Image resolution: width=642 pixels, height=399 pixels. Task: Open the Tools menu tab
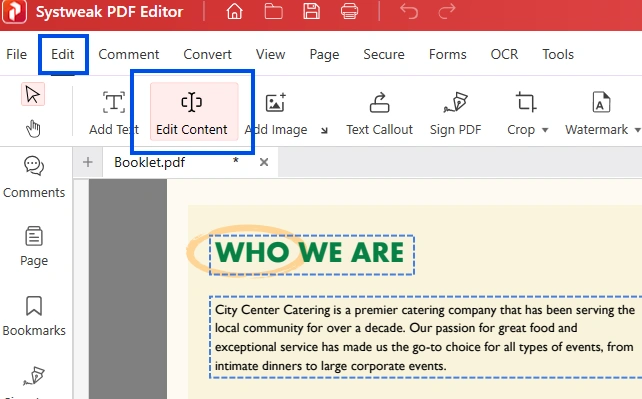(x=558, y=54)
